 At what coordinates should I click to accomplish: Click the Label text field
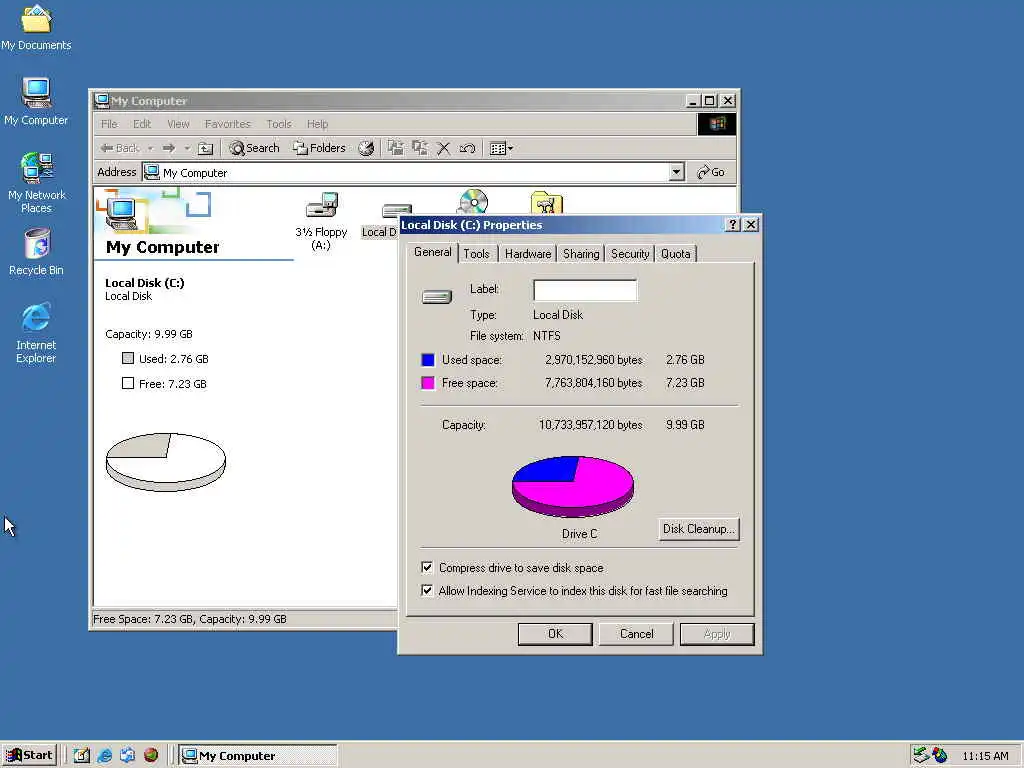point(585,291)
